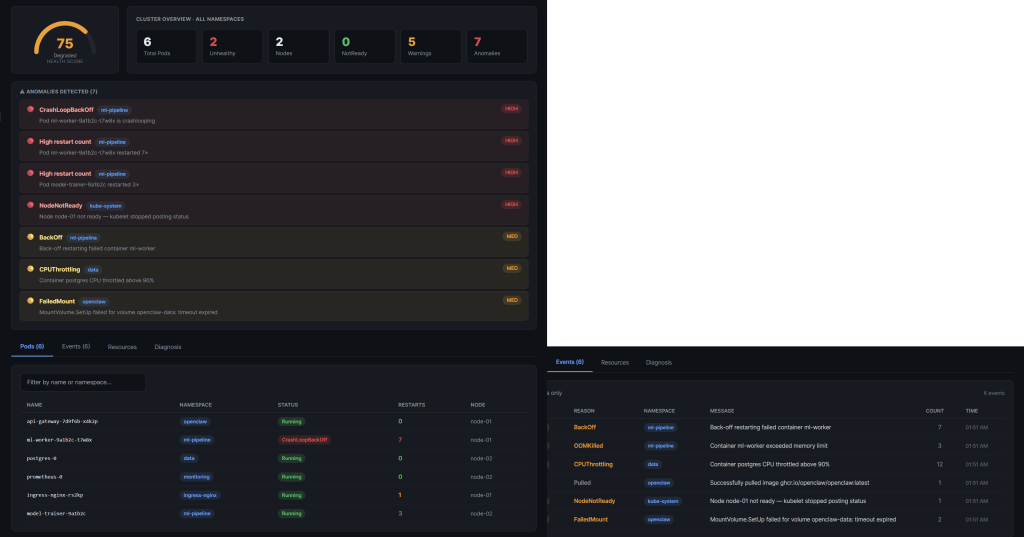
Task: Click the health score gauge showing 75
Action: (65, 43)
